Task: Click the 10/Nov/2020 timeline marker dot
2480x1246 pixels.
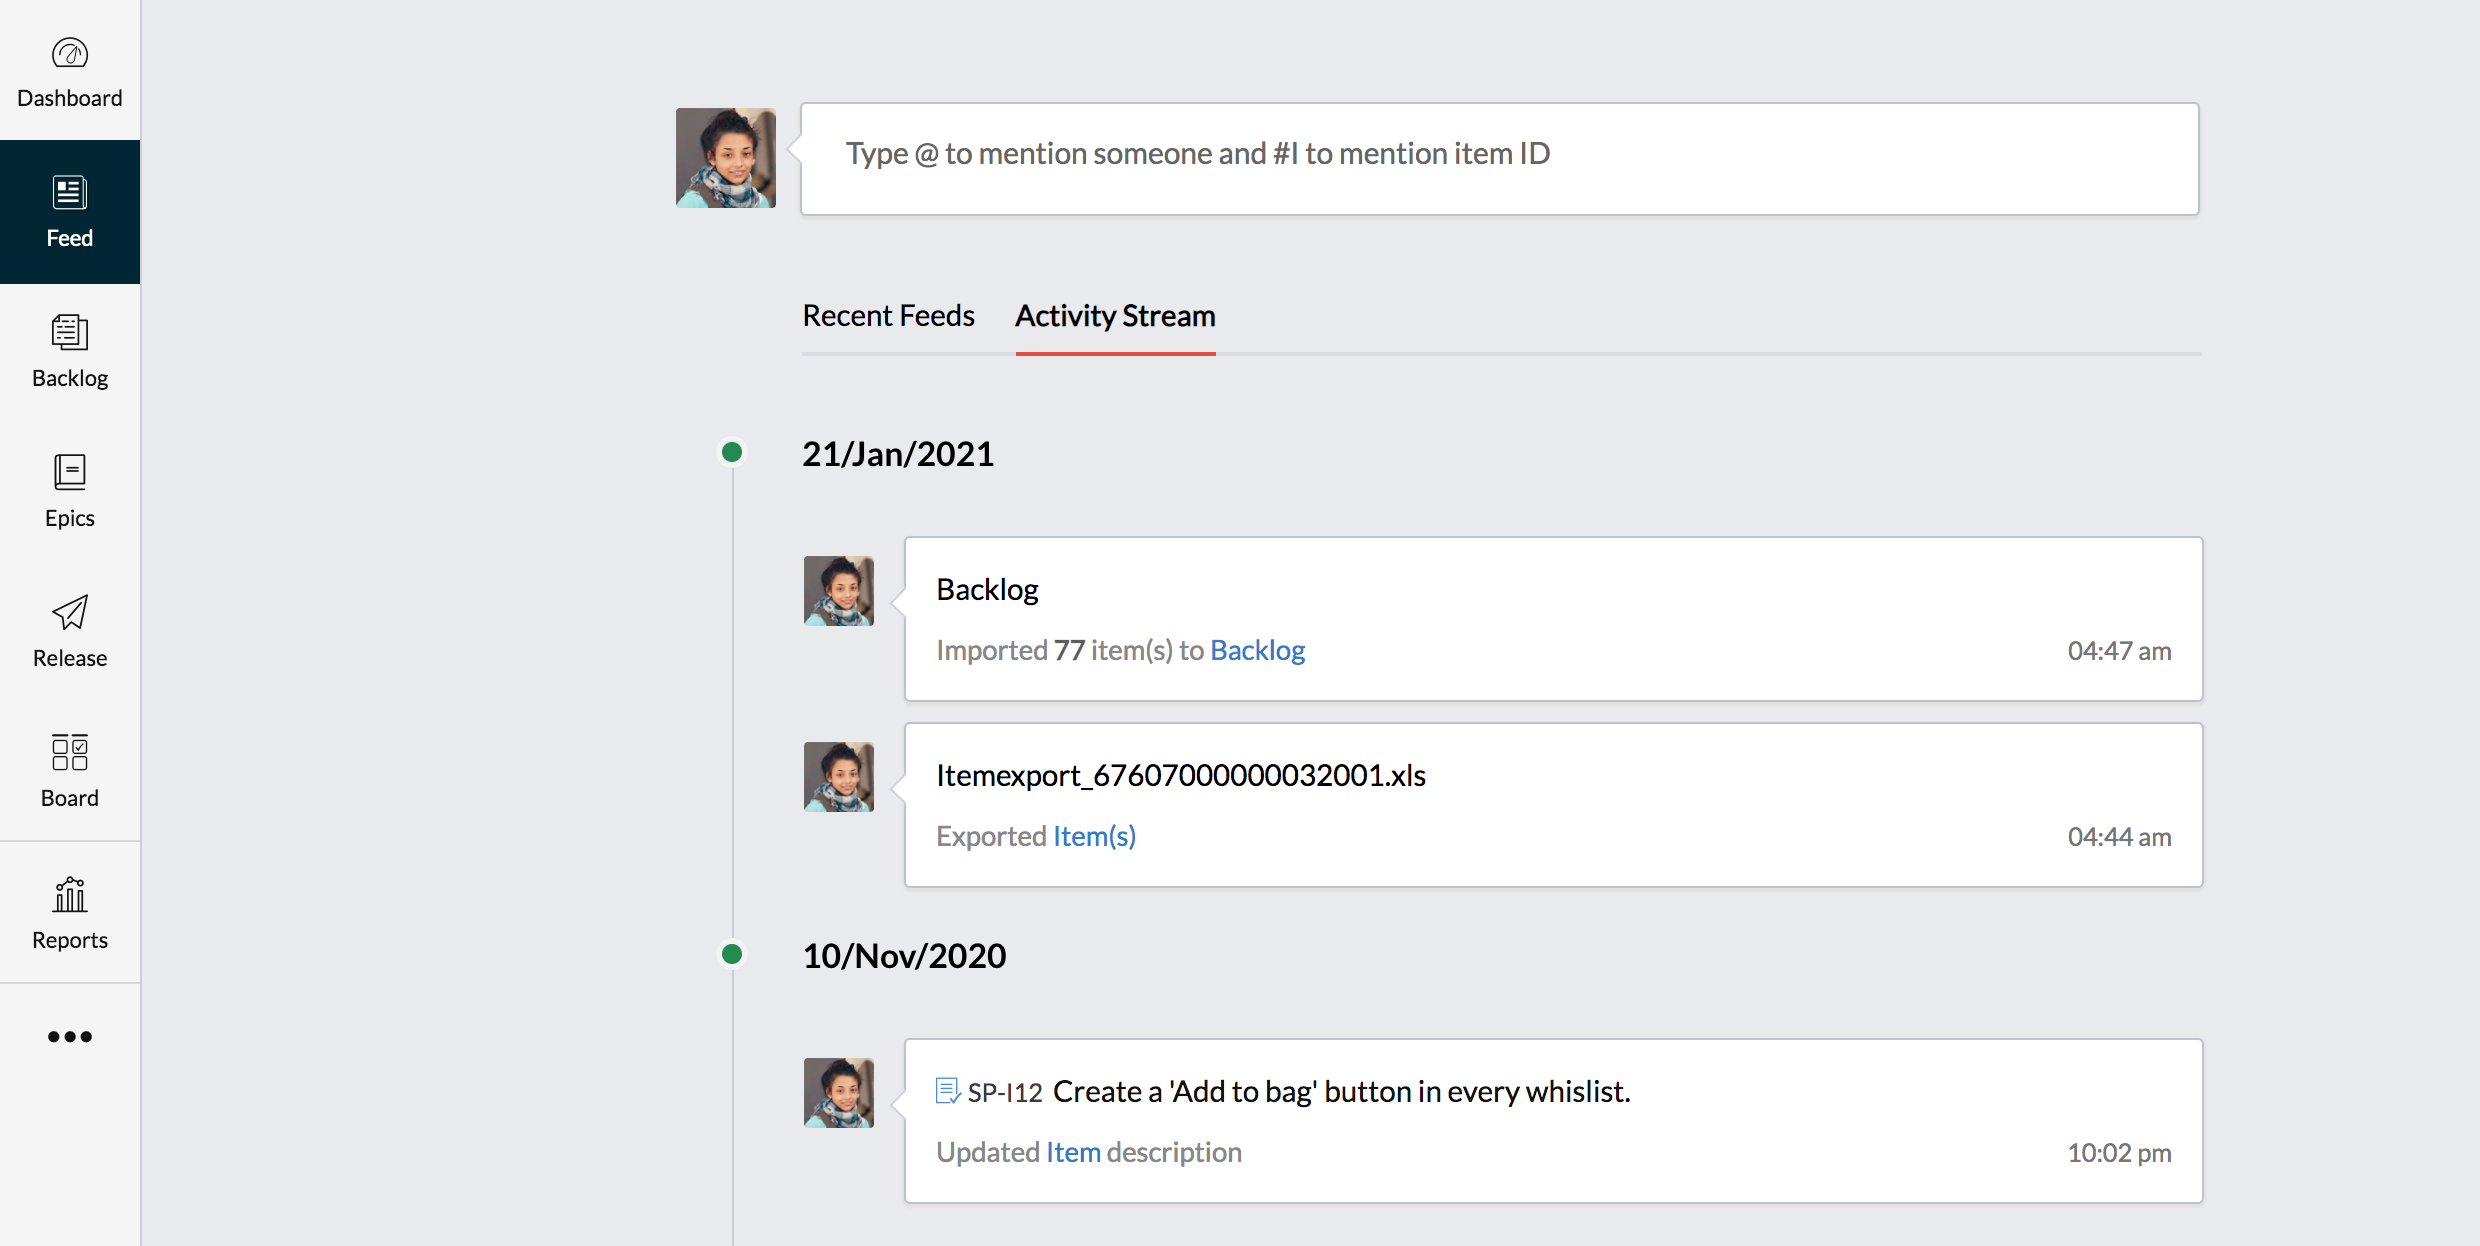Action: tap(732, 955)
